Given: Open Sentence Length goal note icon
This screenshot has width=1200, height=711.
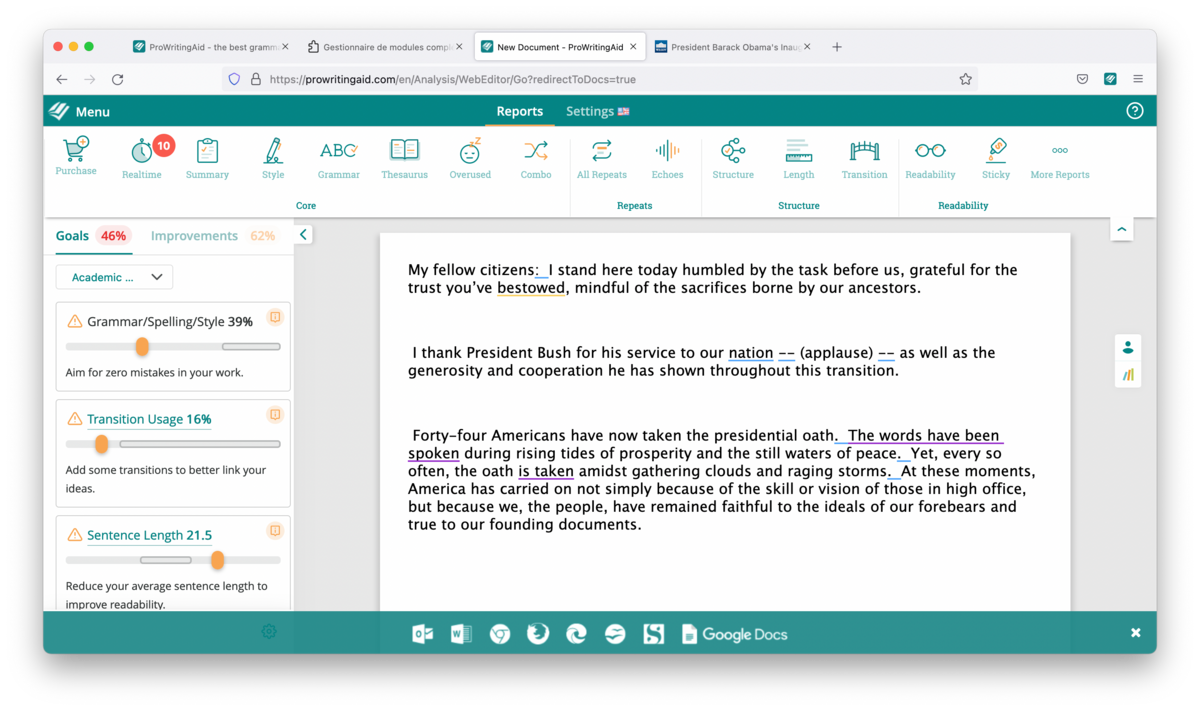Looking at the screenshot, I should tap(275, 530).
